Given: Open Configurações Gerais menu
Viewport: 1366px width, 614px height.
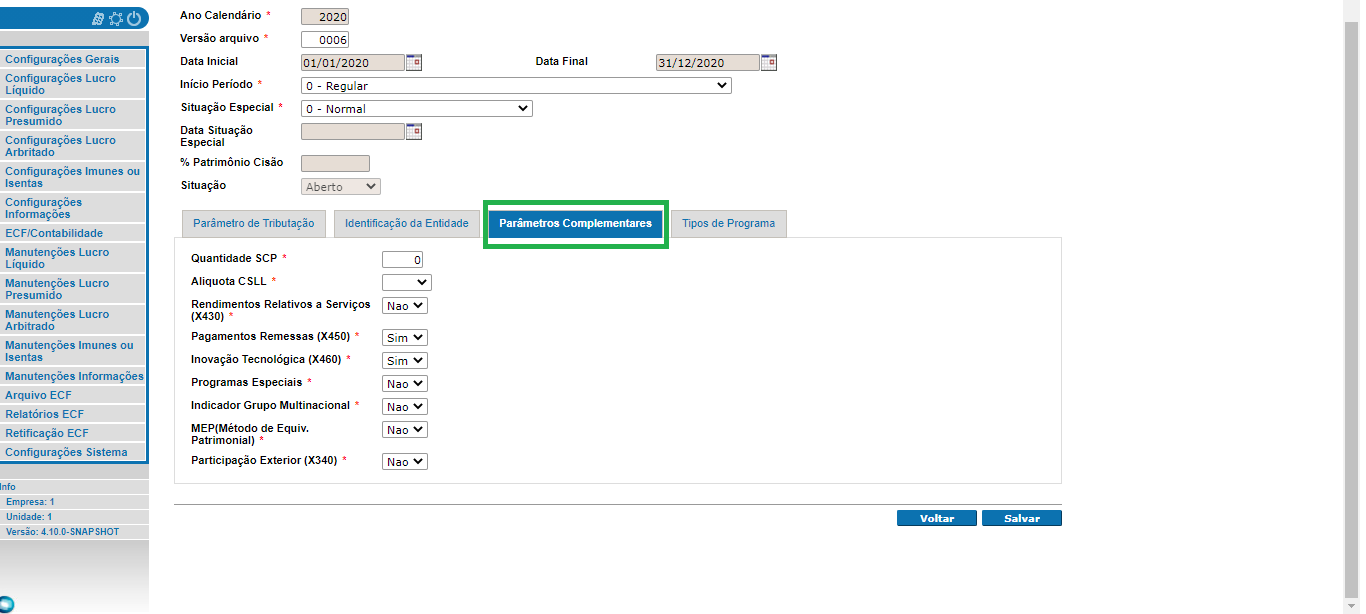Looking at the screenshot, I should pyautogui.click(x=74, y=59).
